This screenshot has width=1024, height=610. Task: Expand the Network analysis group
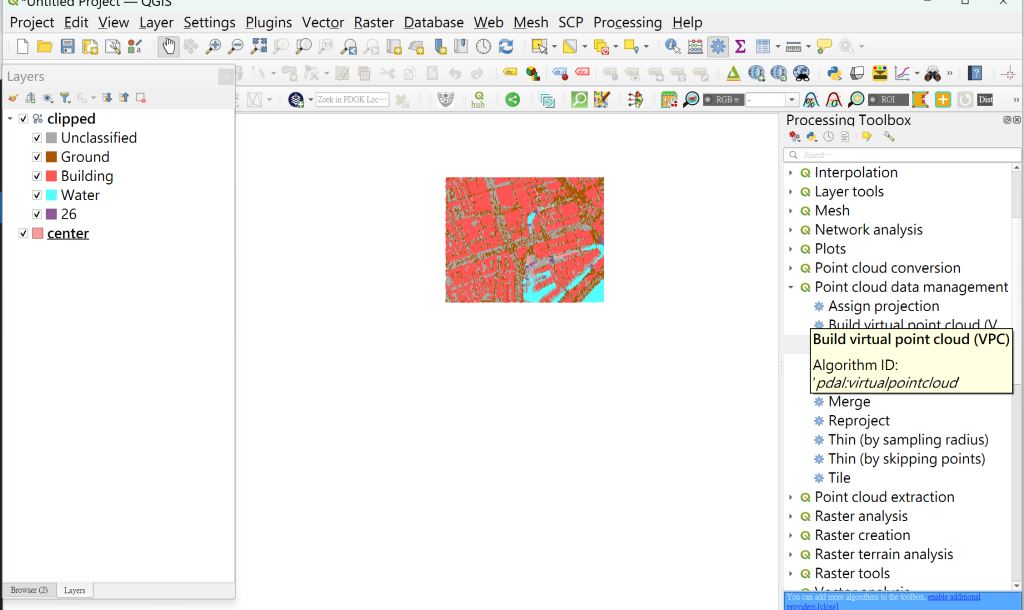point(791,230)
